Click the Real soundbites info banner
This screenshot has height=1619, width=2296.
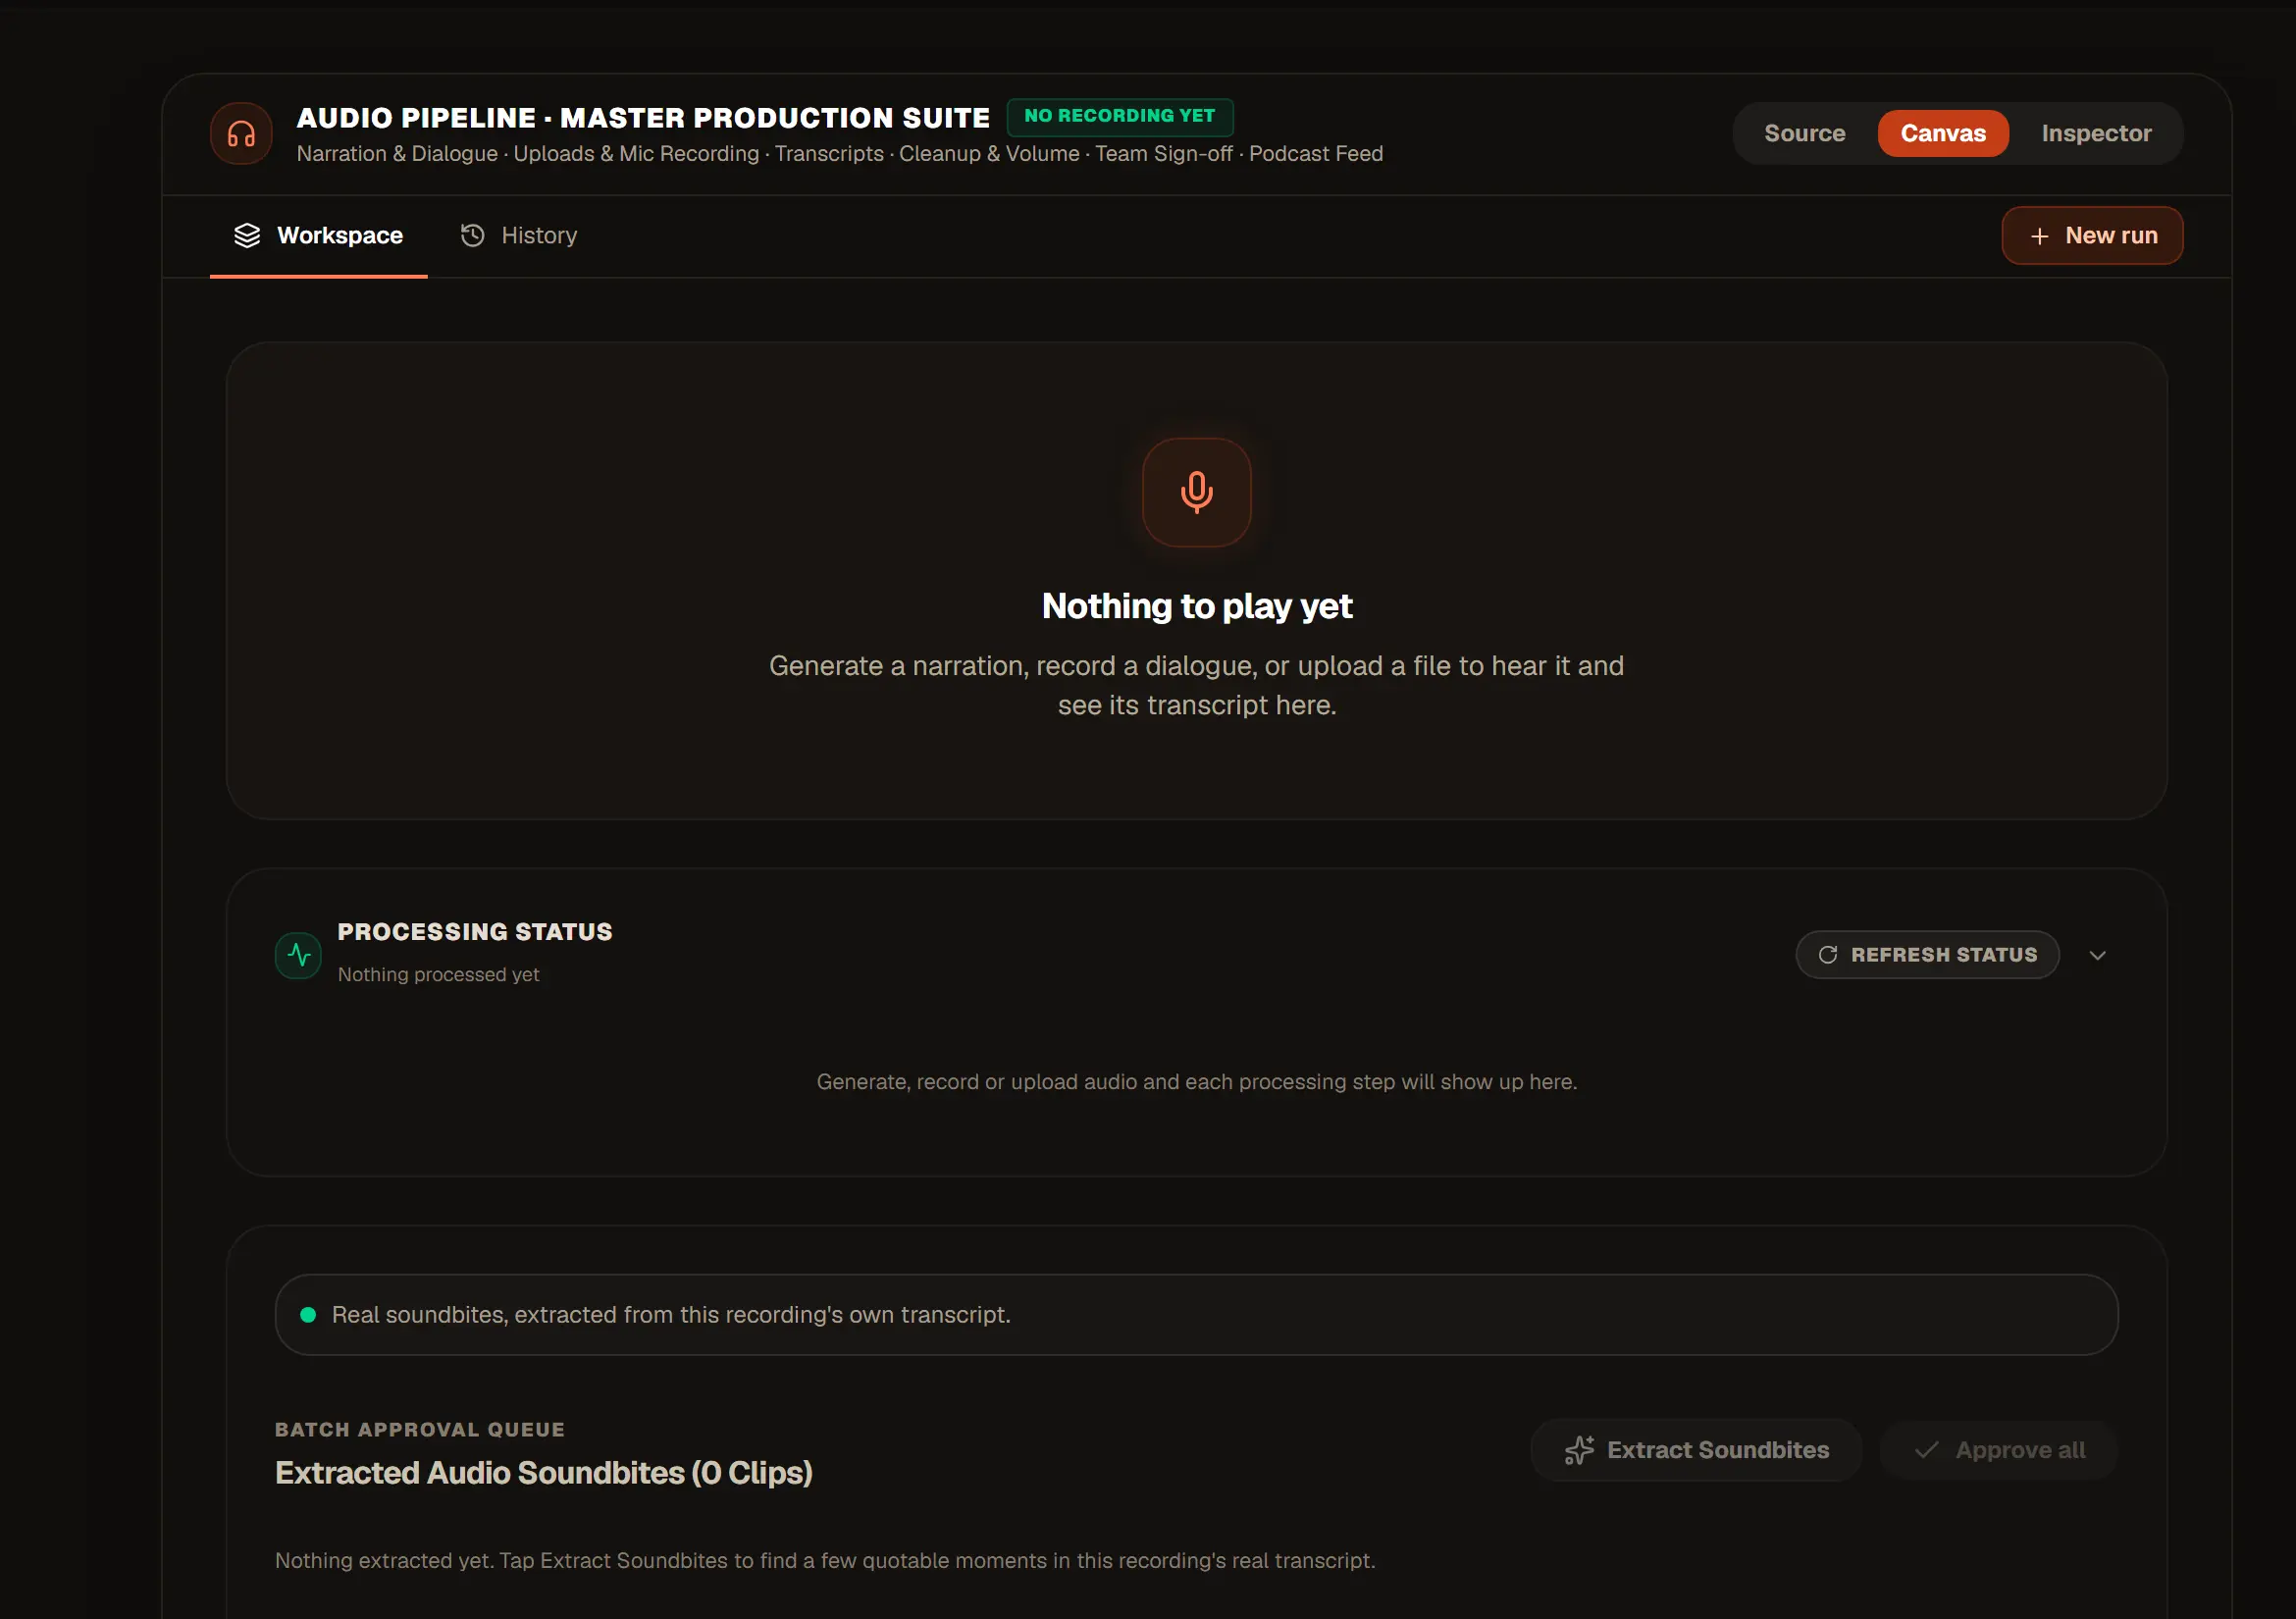click(1196, 1315)
